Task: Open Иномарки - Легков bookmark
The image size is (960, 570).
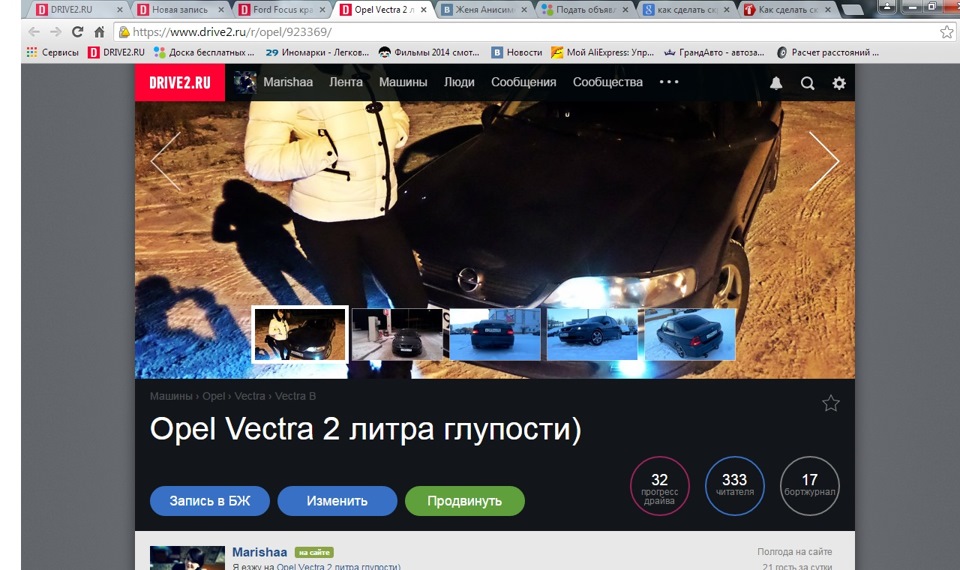Action: tap(317, 53)
